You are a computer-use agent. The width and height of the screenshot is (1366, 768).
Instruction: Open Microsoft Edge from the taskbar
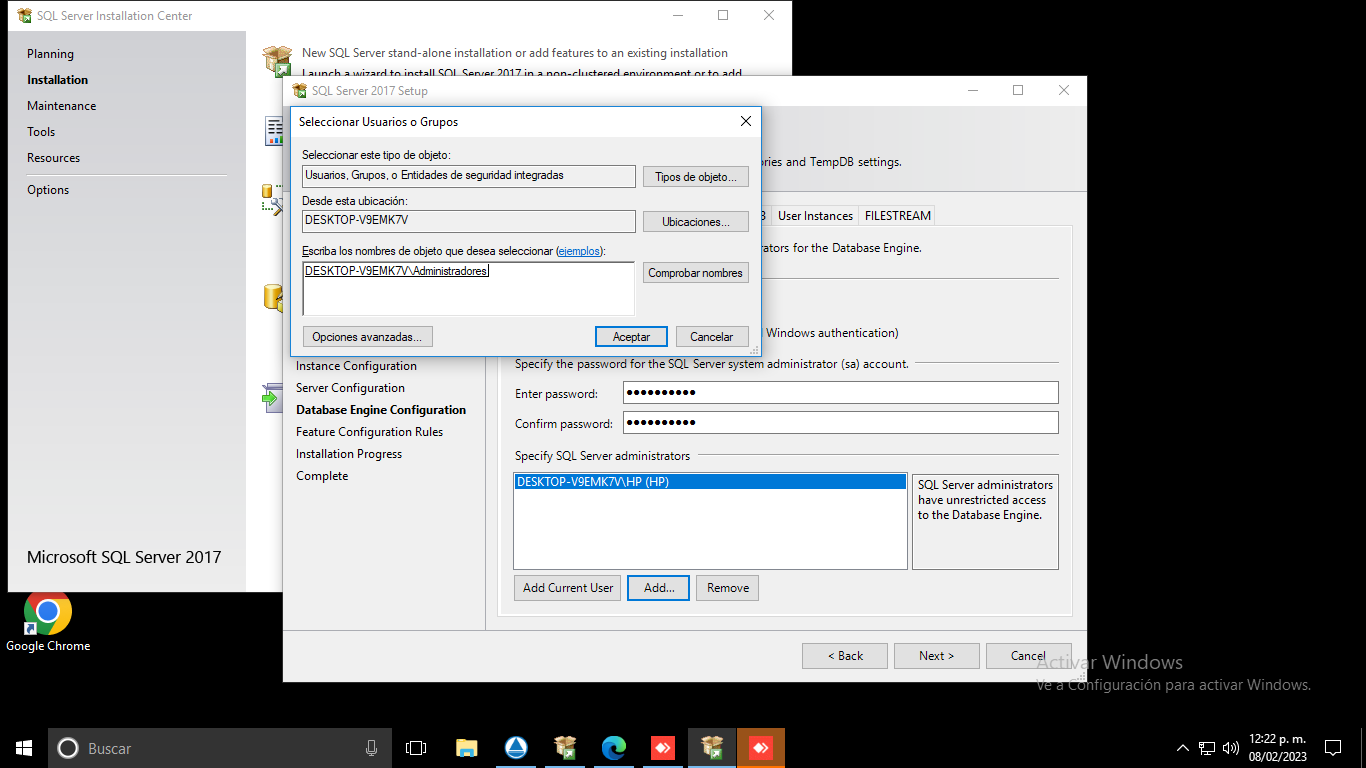pos(614,748)
